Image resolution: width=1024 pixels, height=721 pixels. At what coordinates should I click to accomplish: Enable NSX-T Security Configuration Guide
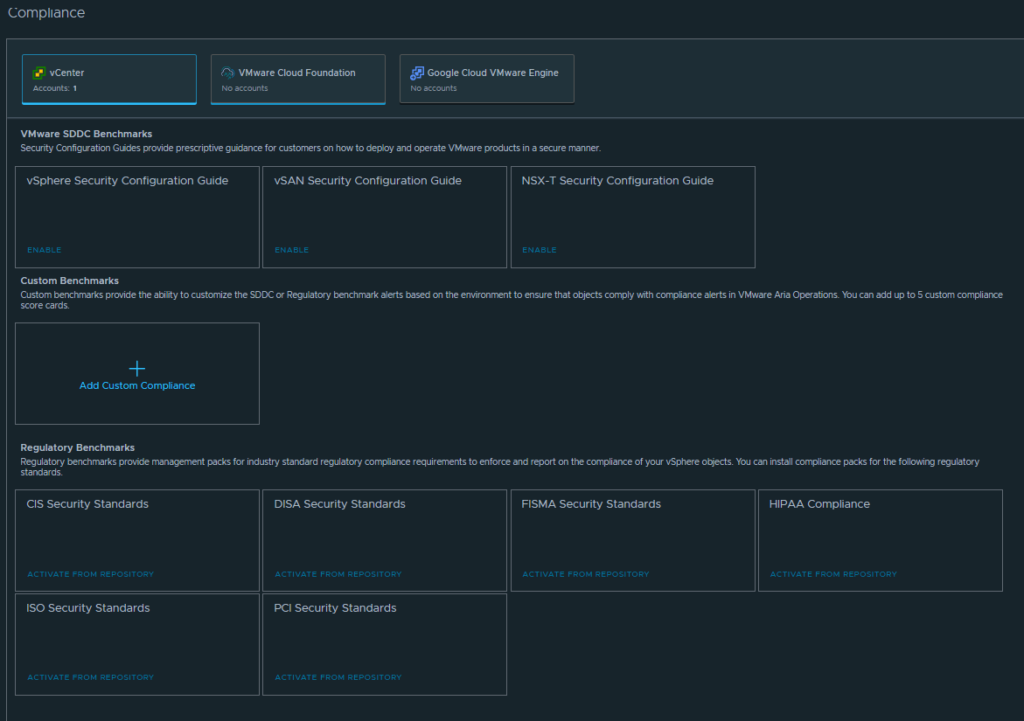click(x=539, y=250)
